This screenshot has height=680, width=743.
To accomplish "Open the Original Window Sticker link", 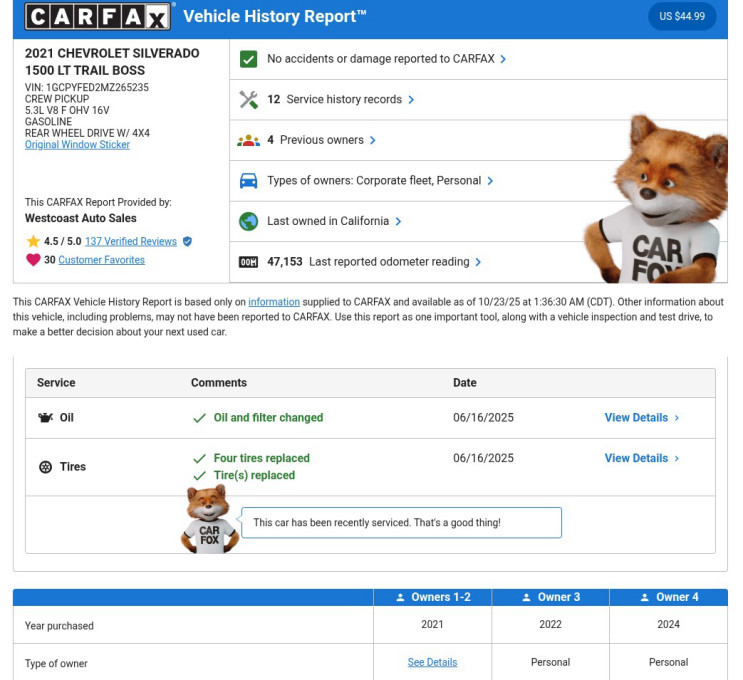I will [77, 145].
